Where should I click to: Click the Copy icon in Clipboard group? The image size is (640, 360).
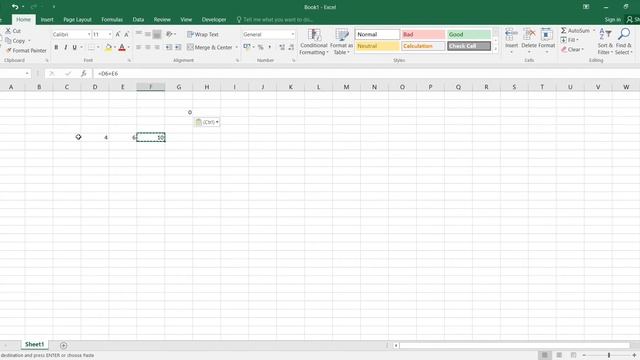pos(8,40)
